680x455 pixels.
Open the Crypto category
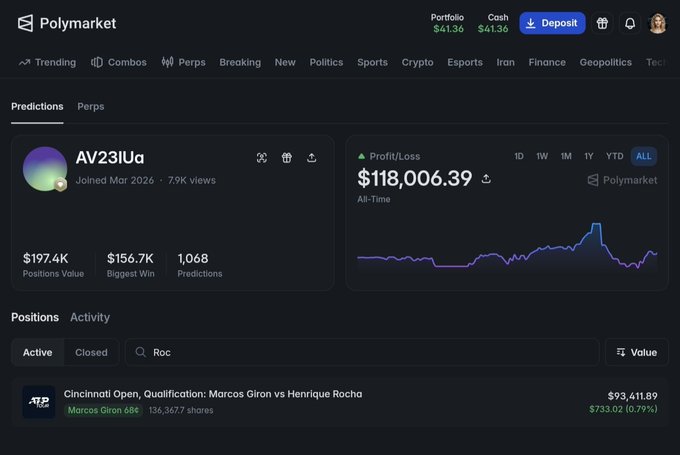417,62
